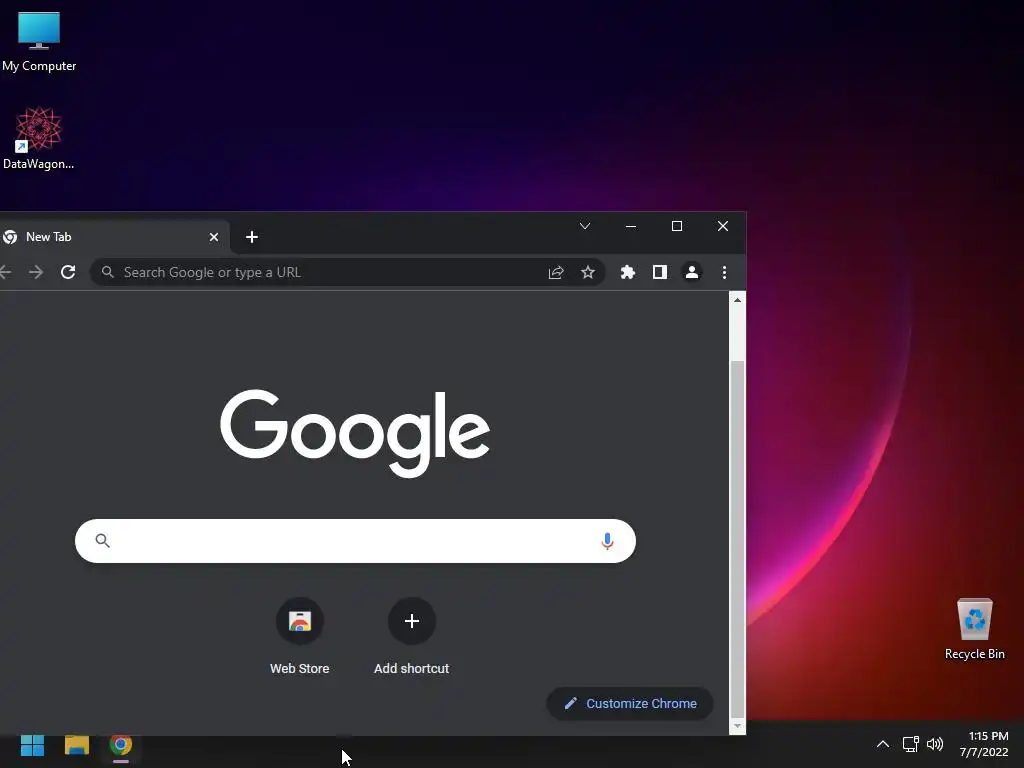Open the Recycle Bin desktop icon
1024x768 pixels.
coord(974,628)
